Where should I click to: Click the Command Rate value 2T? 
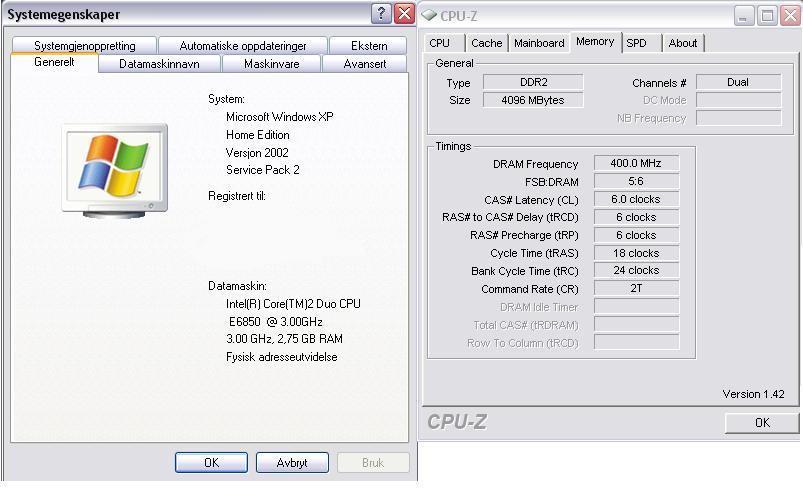pyautogui.click(x=636, y=288)
